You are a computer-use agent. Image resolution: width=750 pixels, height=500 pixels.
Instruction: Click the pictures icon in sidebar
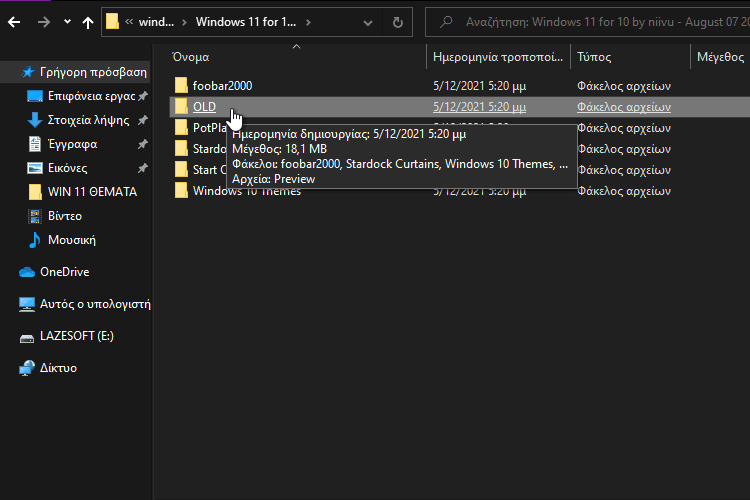point(34,168)
